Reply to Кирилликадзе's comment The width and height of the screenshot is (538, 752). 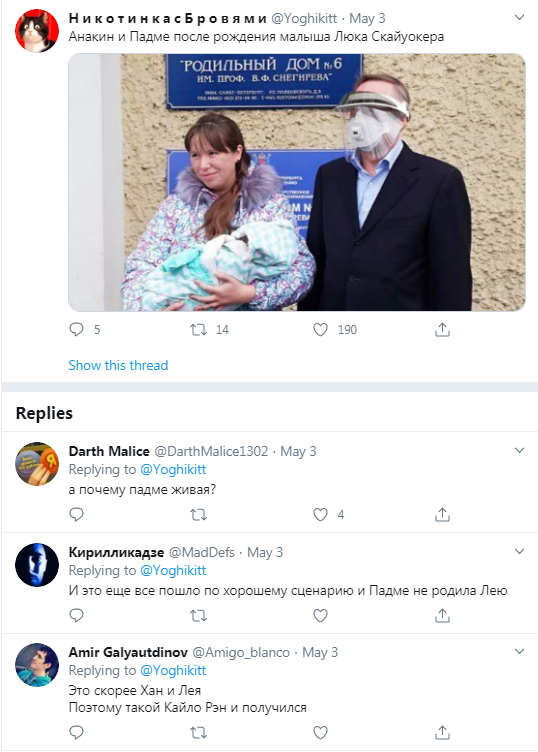(x=77, y=615)
